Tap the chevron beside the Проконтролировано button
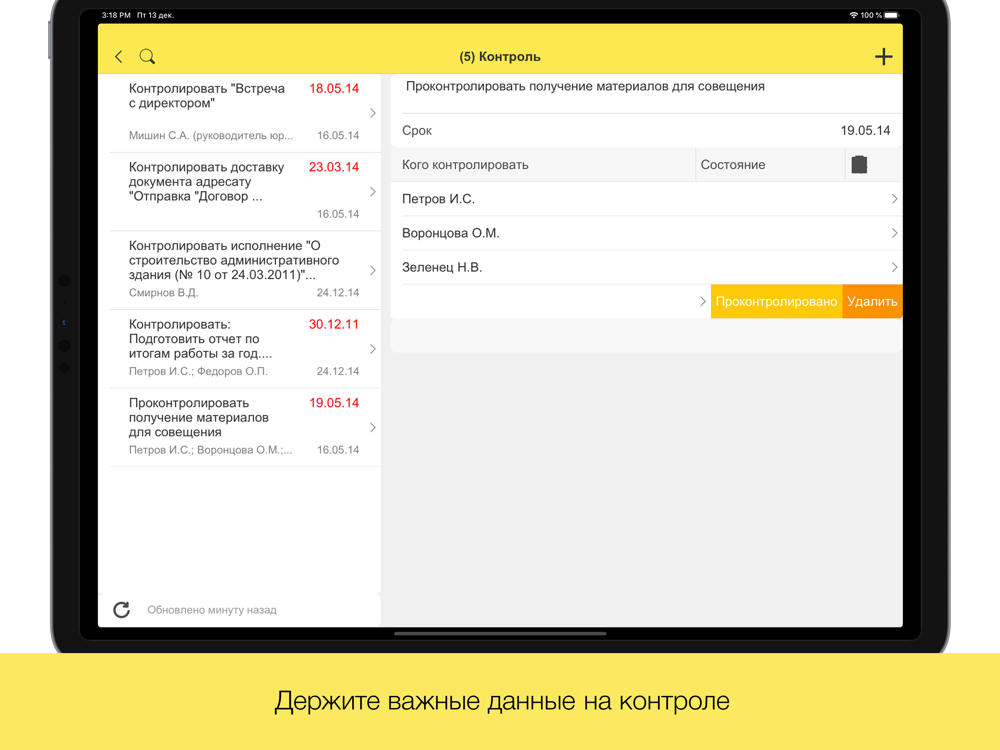Screen dimensions: 1000x750 702,301
